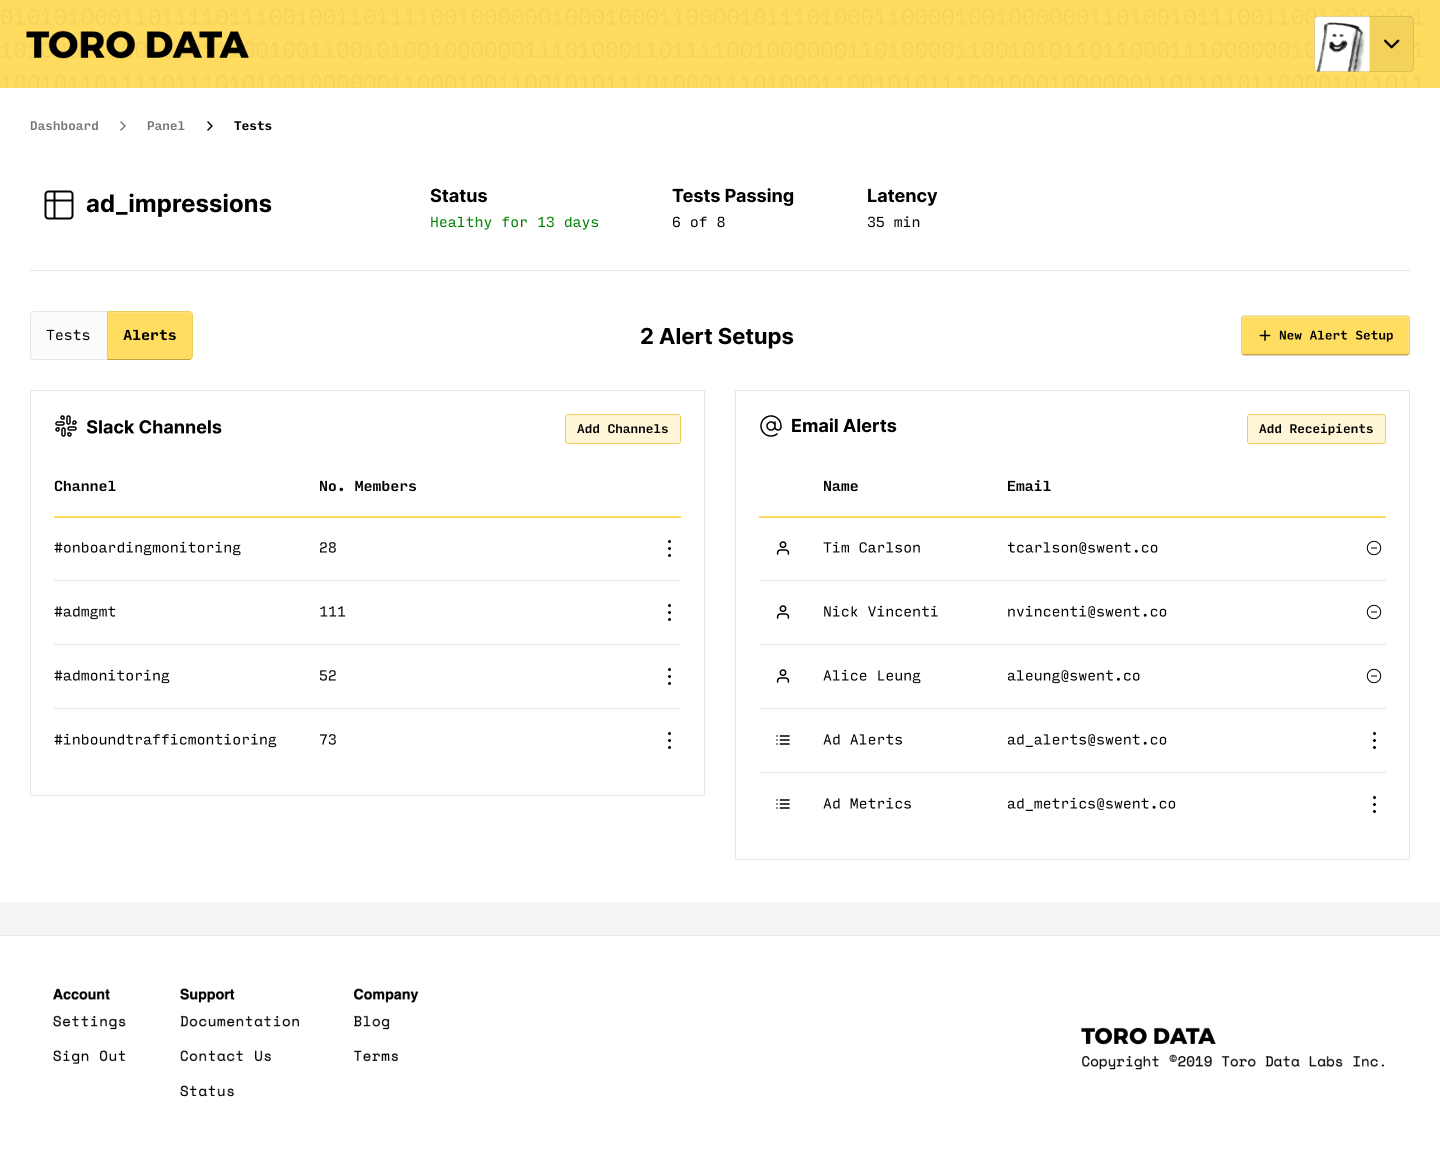Viewport: 1440px width, 1160px height.
Task: Click the ad_impressions table icon
Action: pos(59,205)
